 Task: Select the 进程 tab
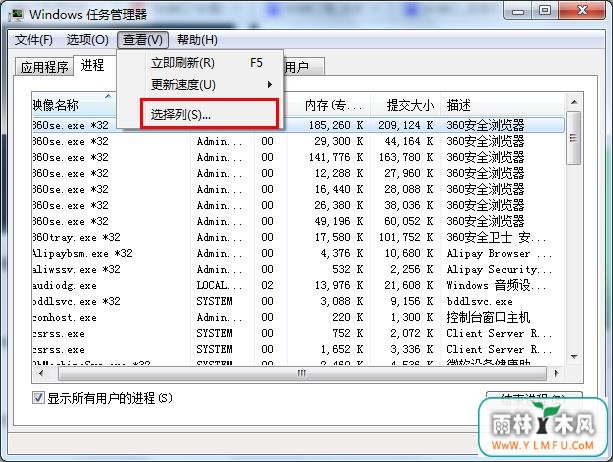[93, 65]
